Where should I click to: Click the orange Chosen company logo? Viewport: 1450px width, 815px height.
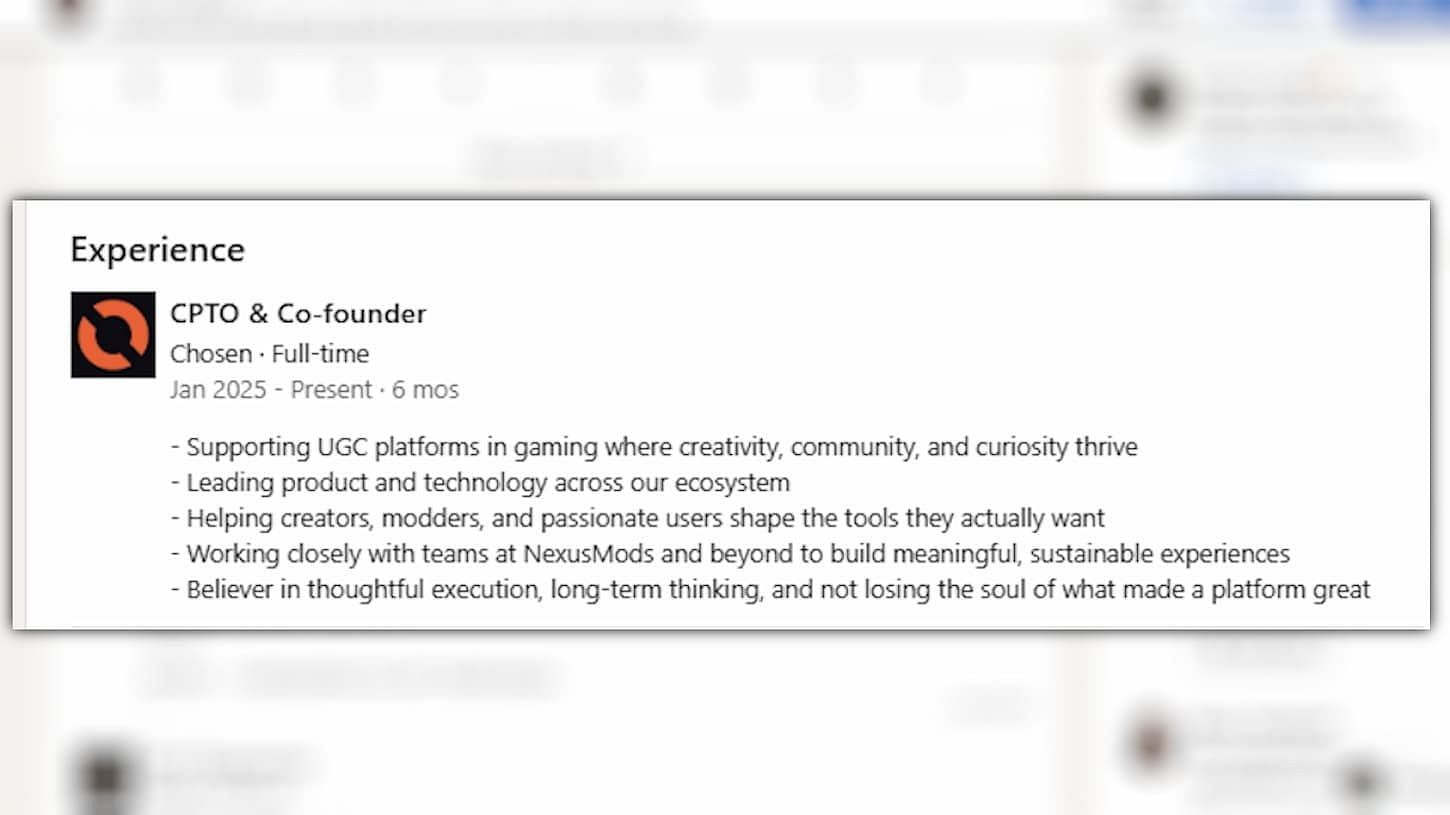(x=113, y=335)
